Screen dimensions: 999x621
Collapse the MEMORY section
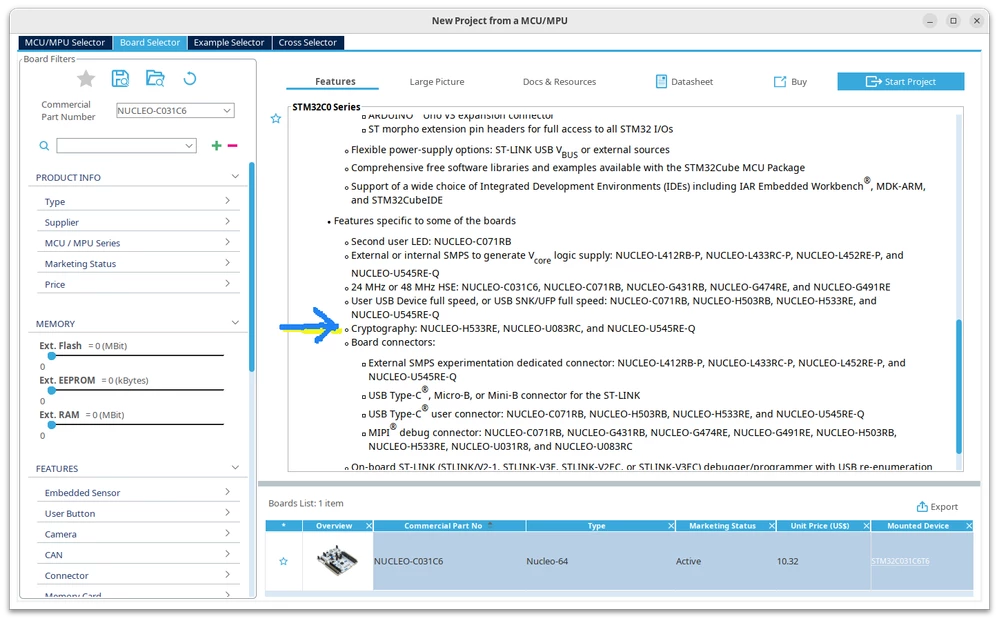point(235,323)
